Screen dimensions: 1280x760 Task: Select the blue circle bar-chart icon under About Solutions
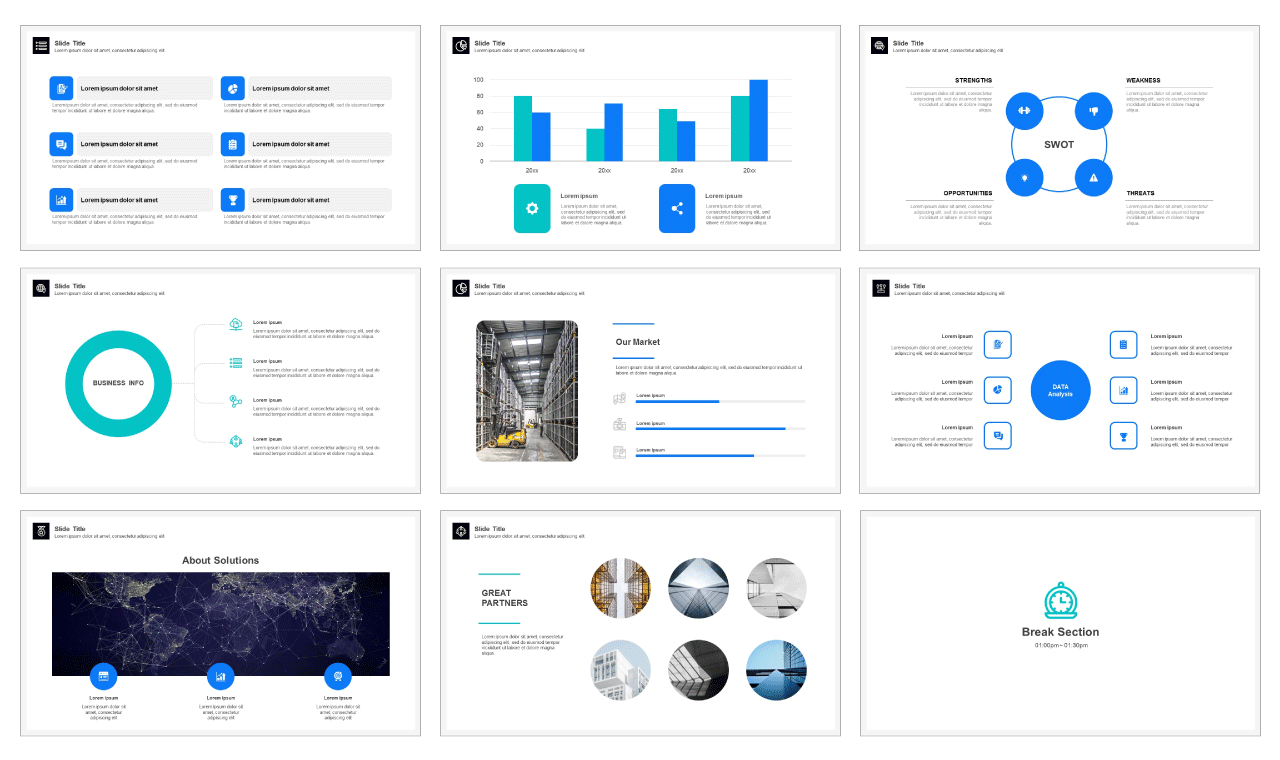point(220,676)
